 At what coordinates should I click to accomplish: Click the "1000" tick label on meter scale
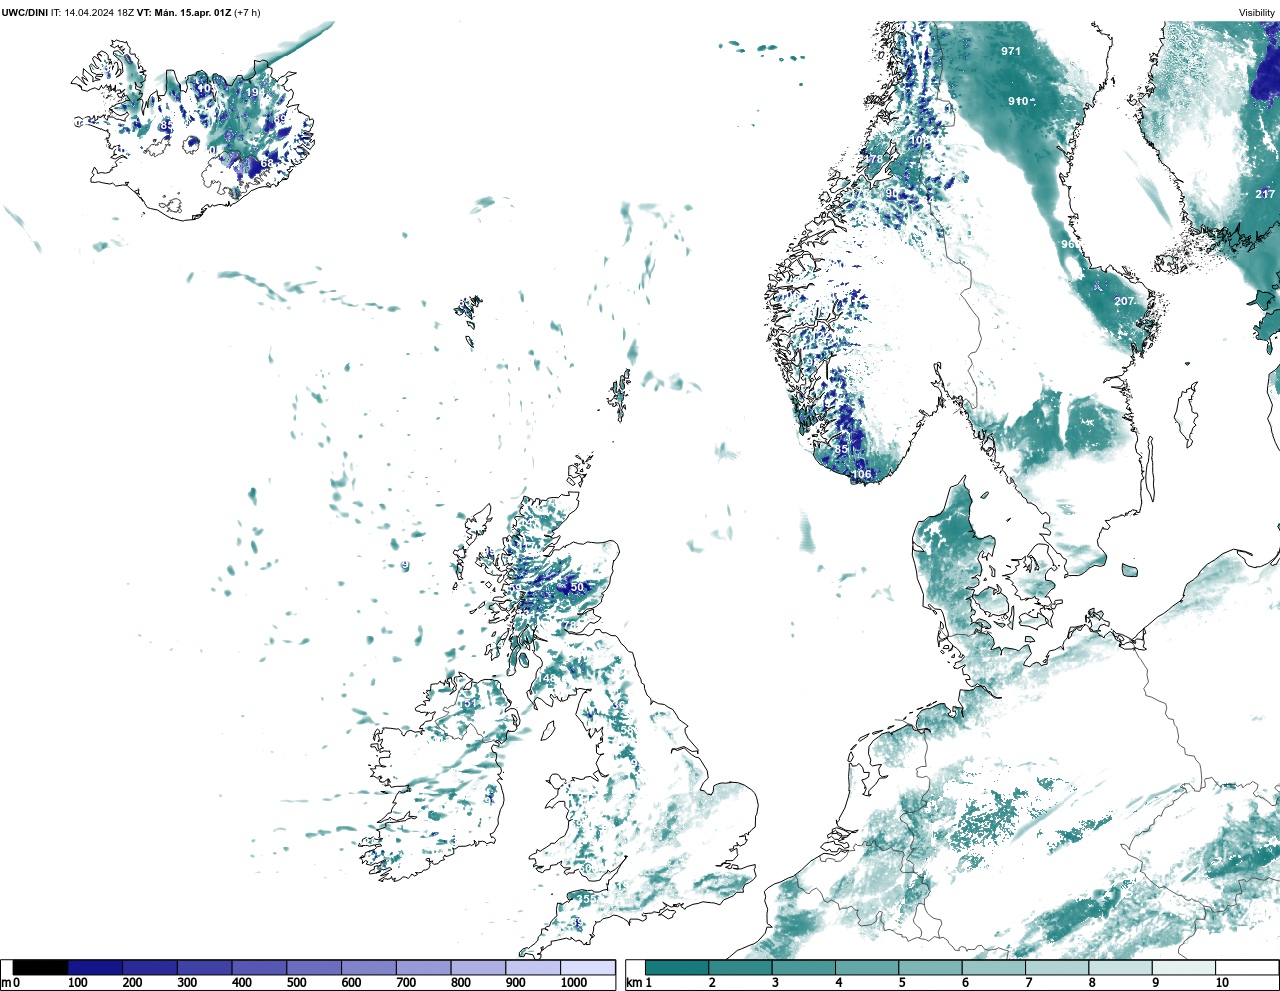click(574, 983)
